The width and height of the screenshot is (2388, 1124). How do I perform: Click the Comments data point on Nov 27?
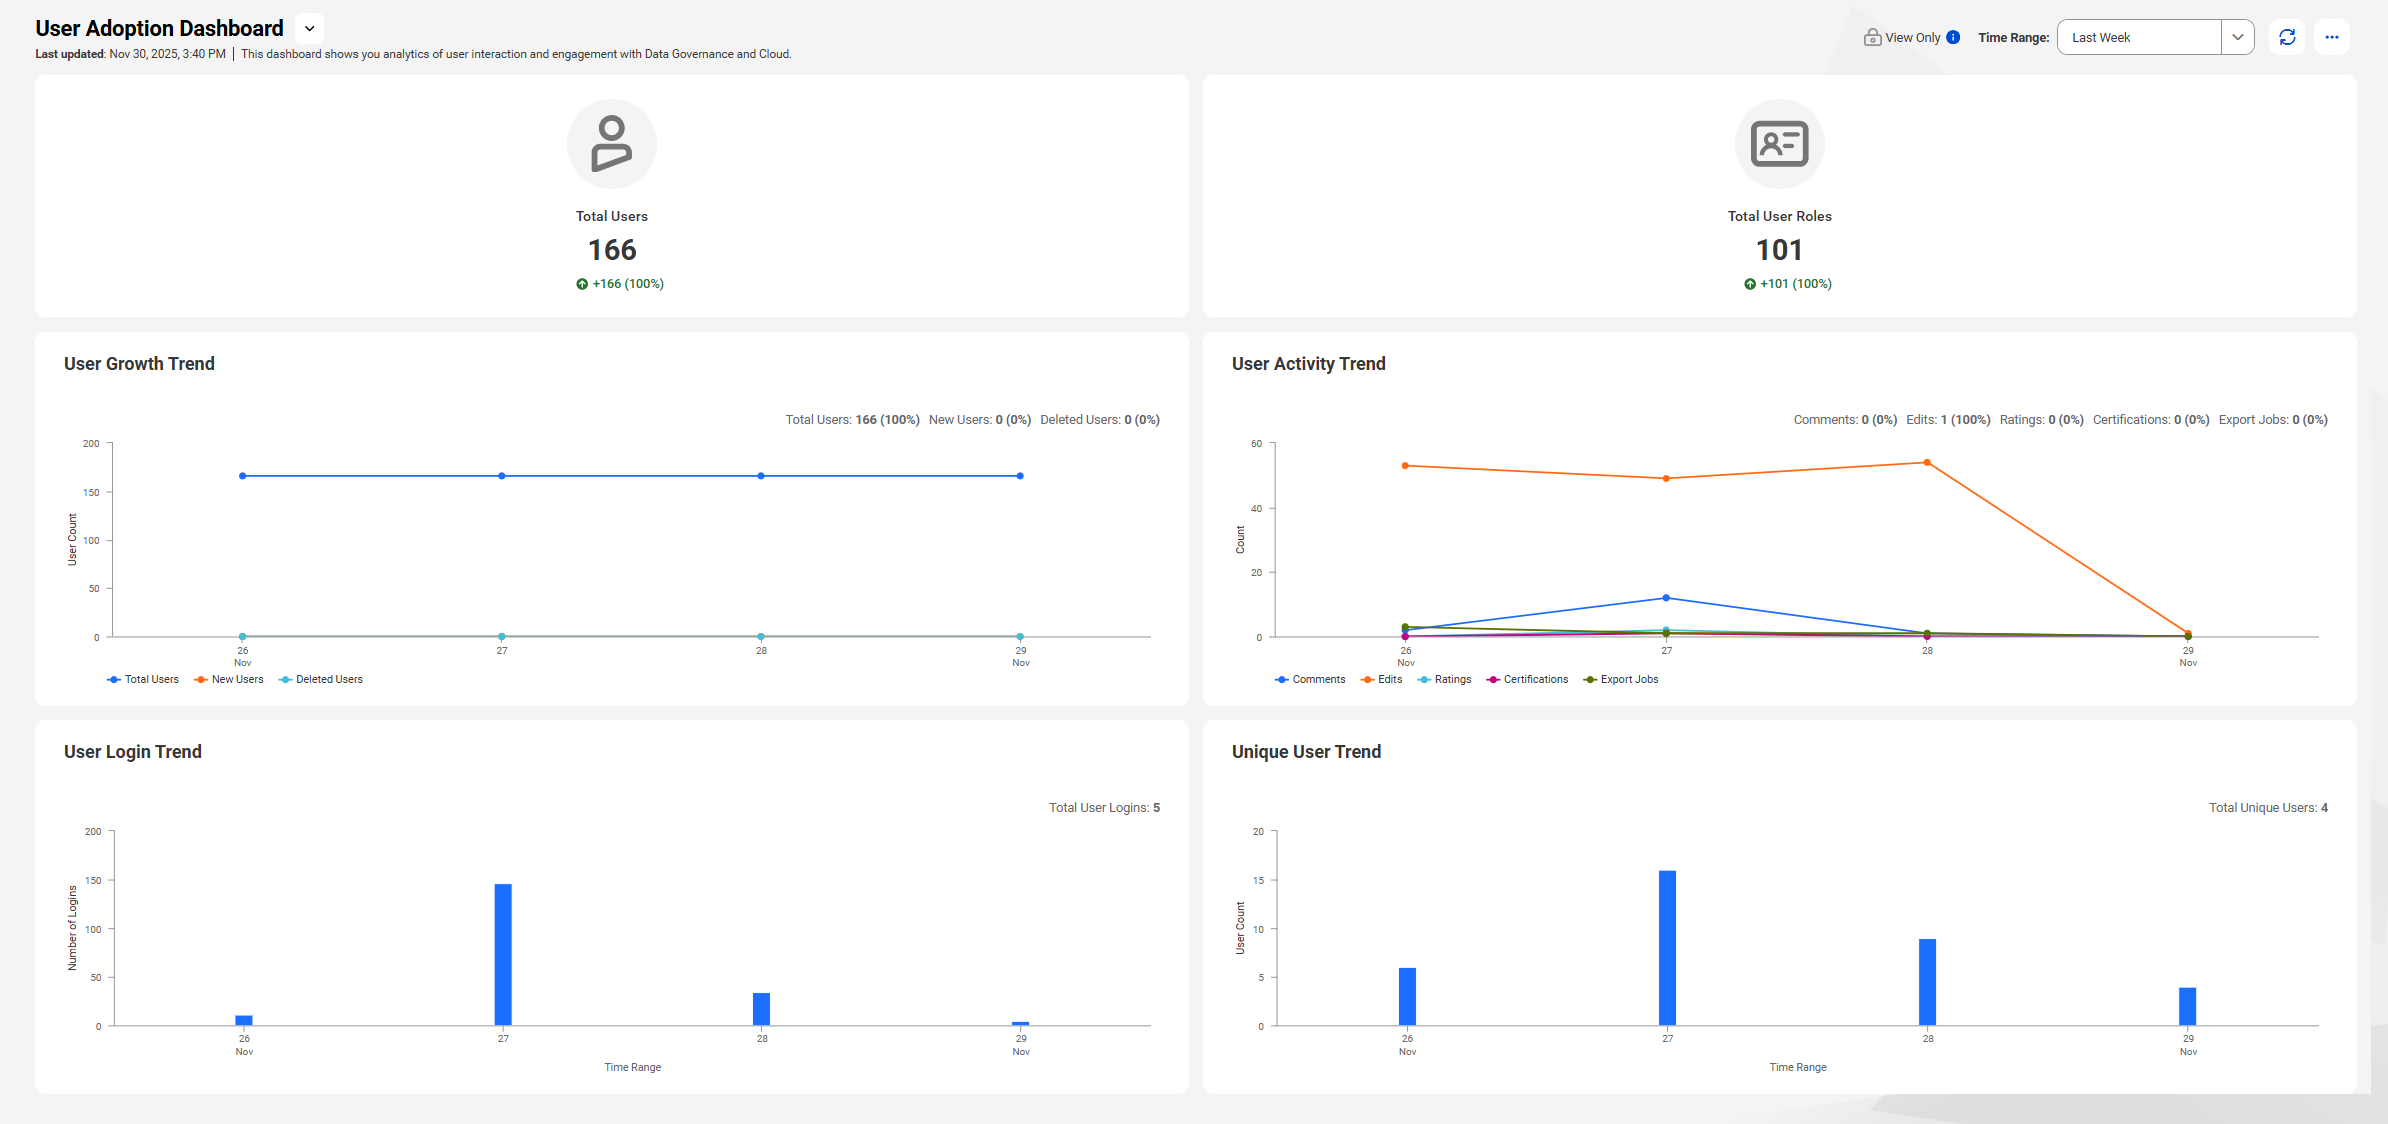[1666, 598]
